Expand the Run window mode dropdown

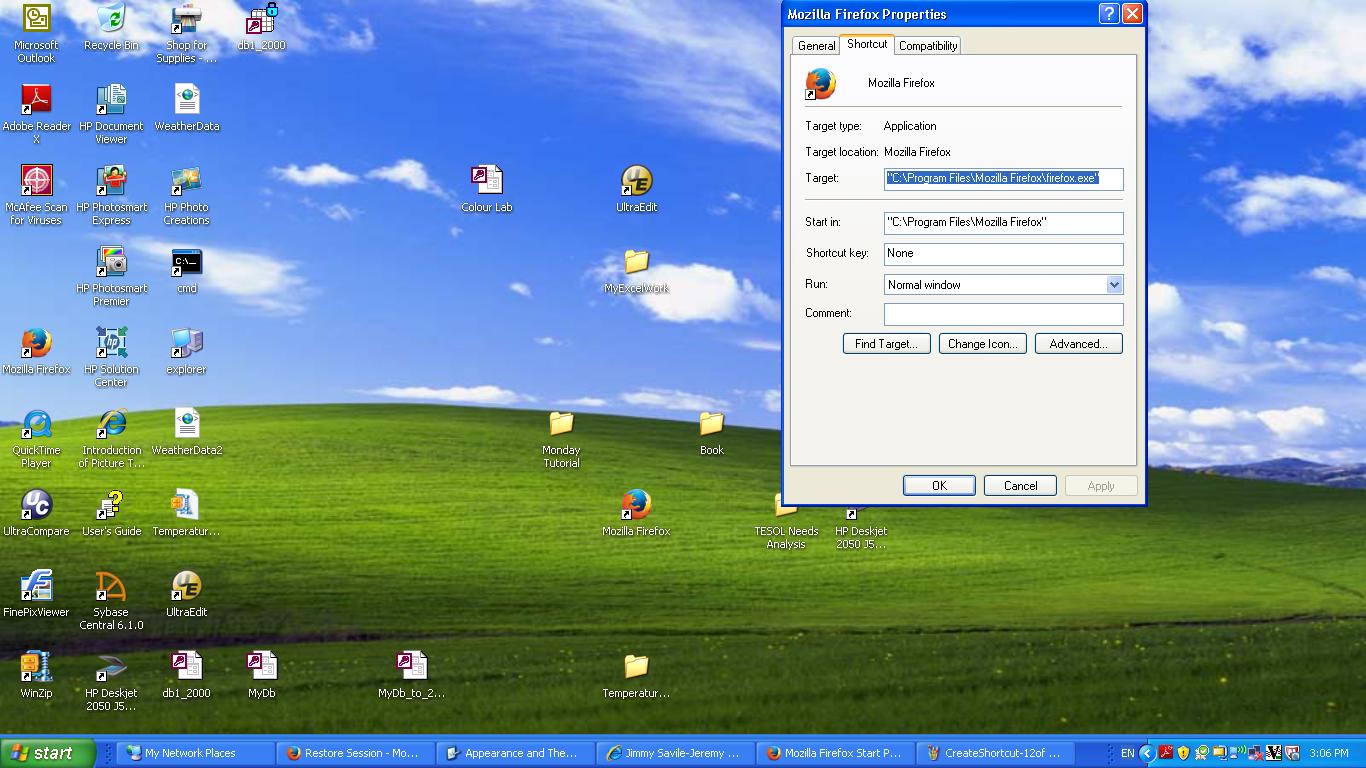click(x=1113, y=285)
